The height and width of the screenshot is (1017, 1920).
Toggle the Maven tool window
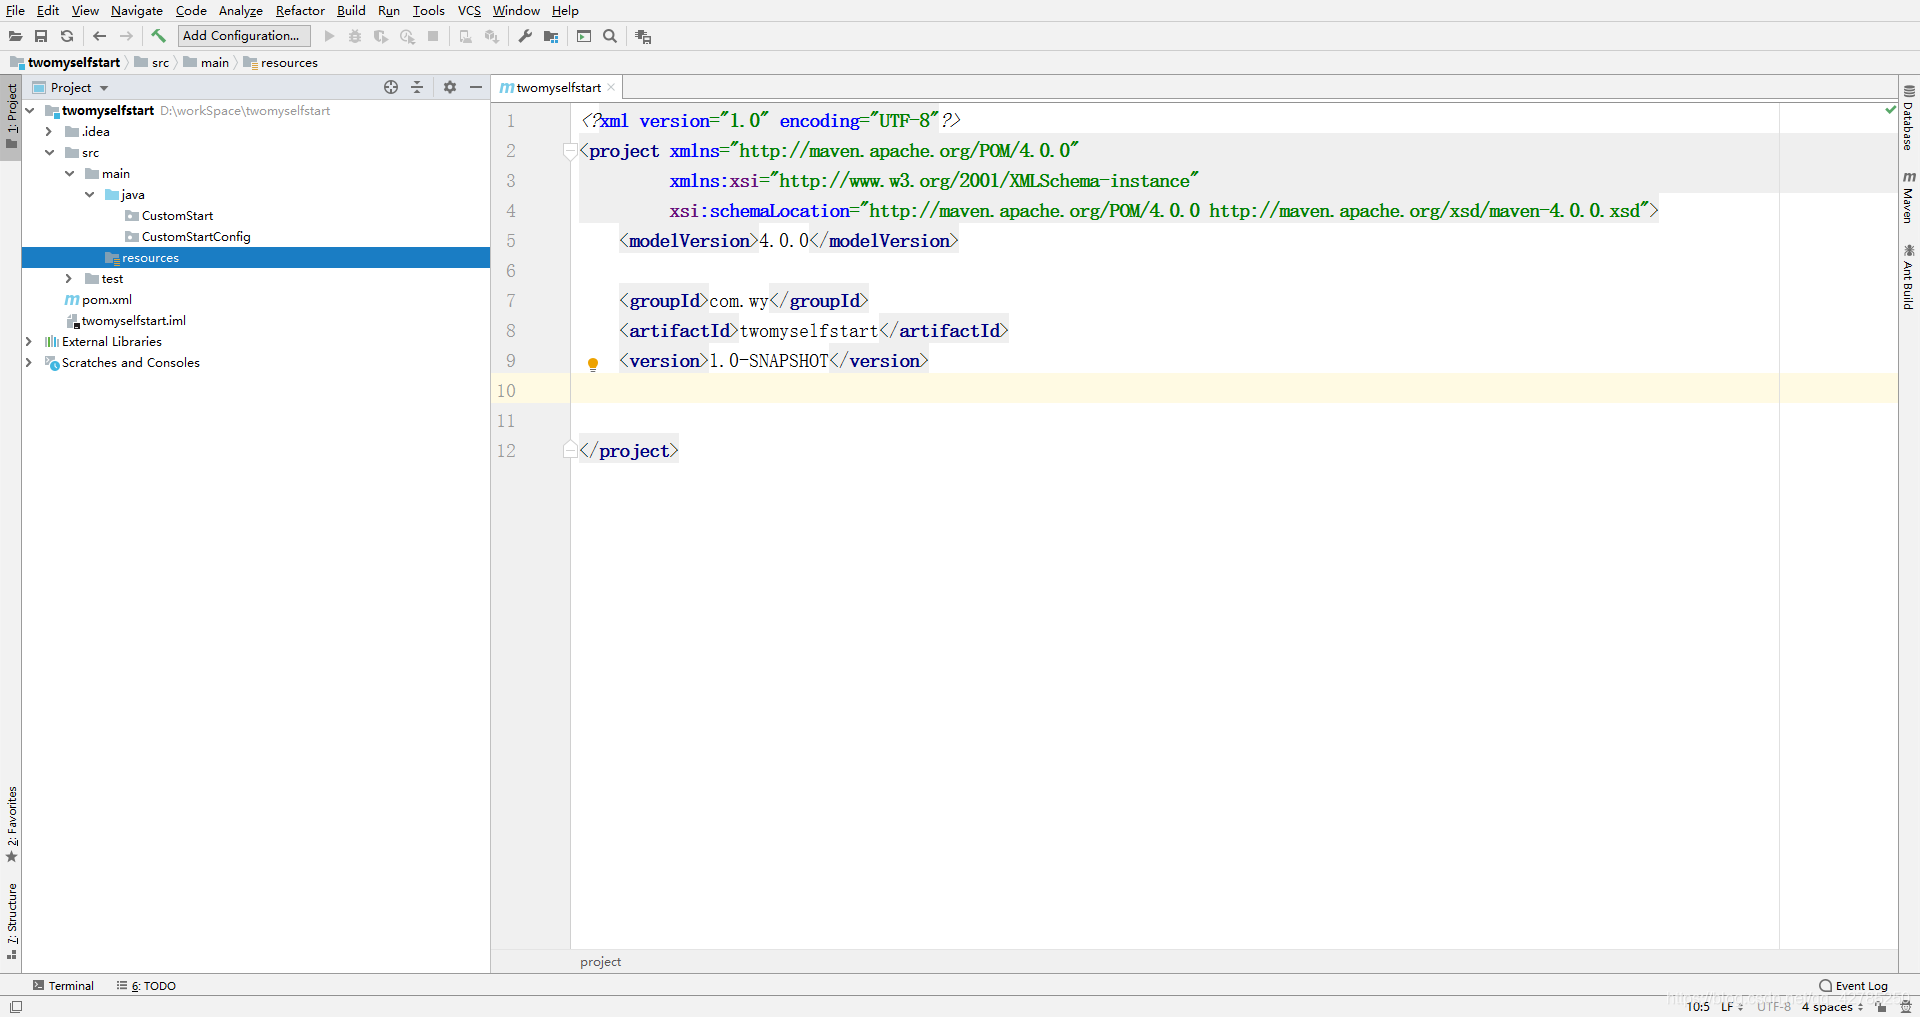1909,197
